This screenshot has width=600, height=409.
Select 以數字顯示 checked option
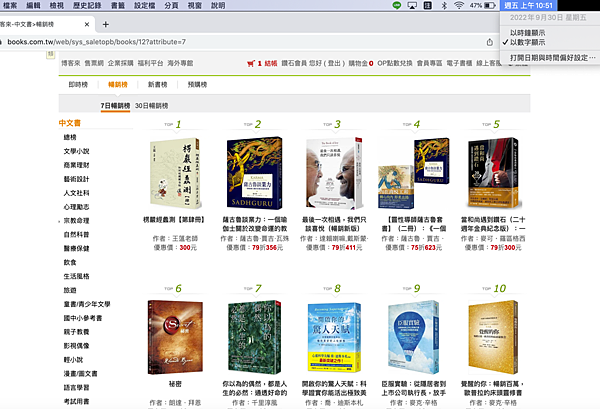(x=527, y=42)
